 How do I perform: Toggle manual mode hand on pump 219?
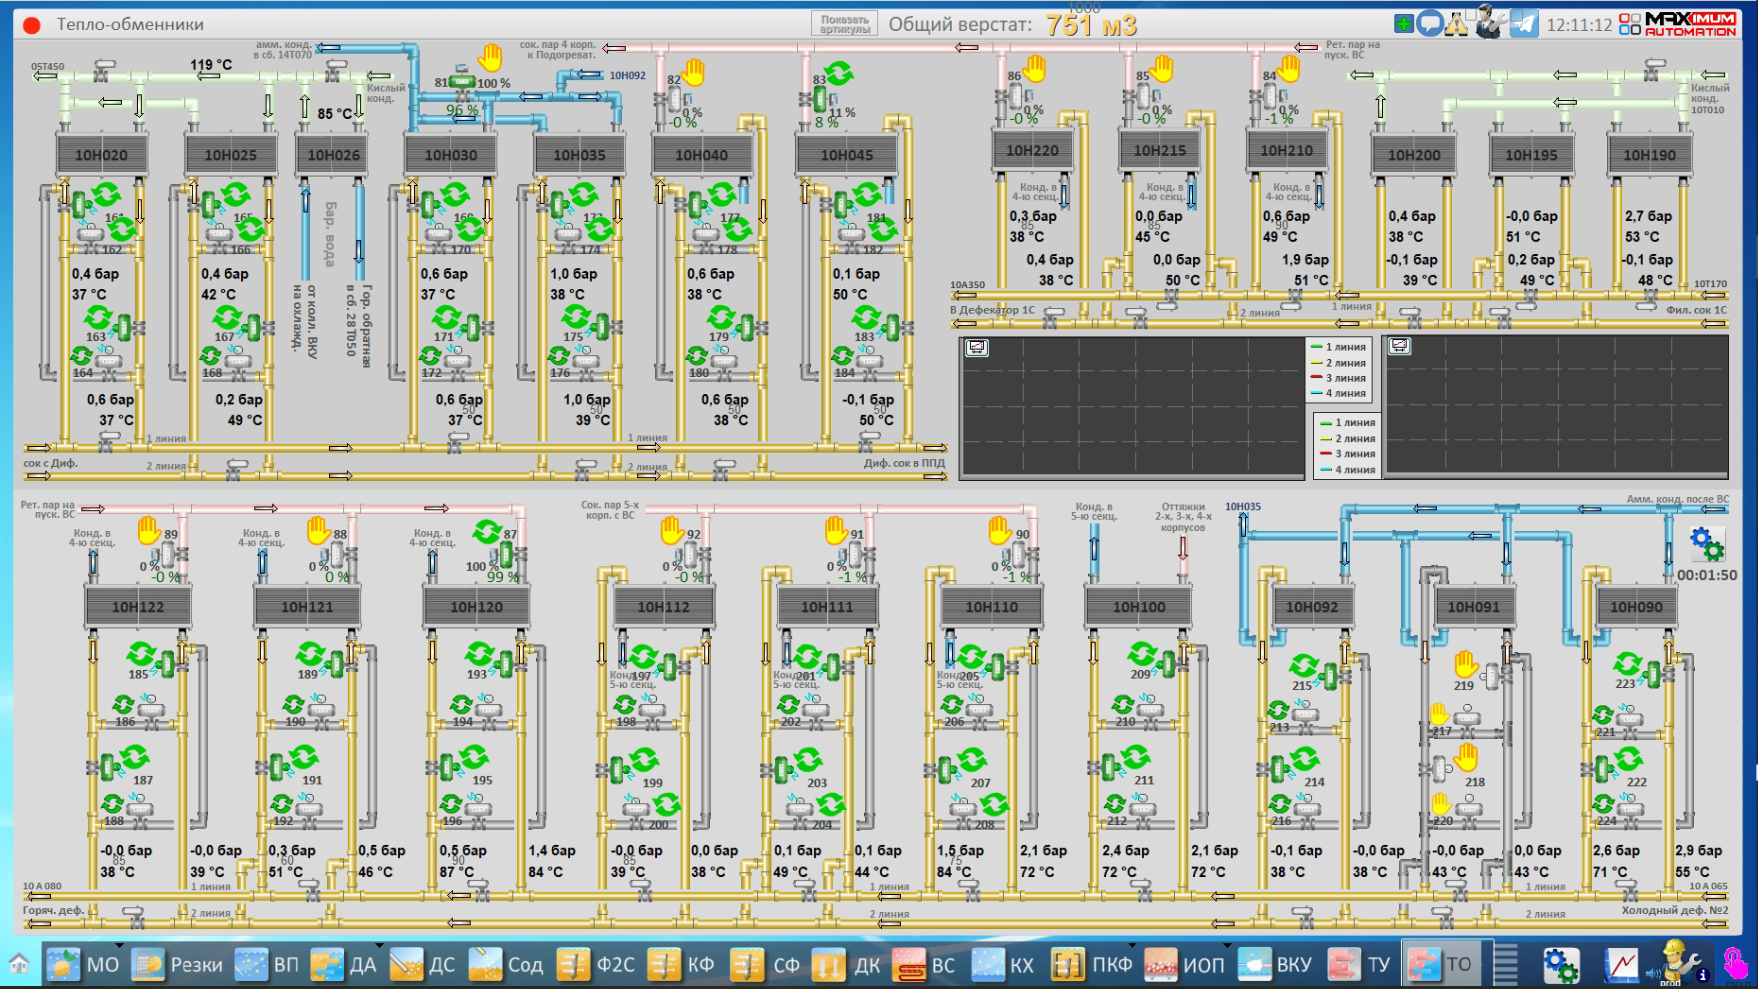pyautogui.click(x=1466, y=663)
